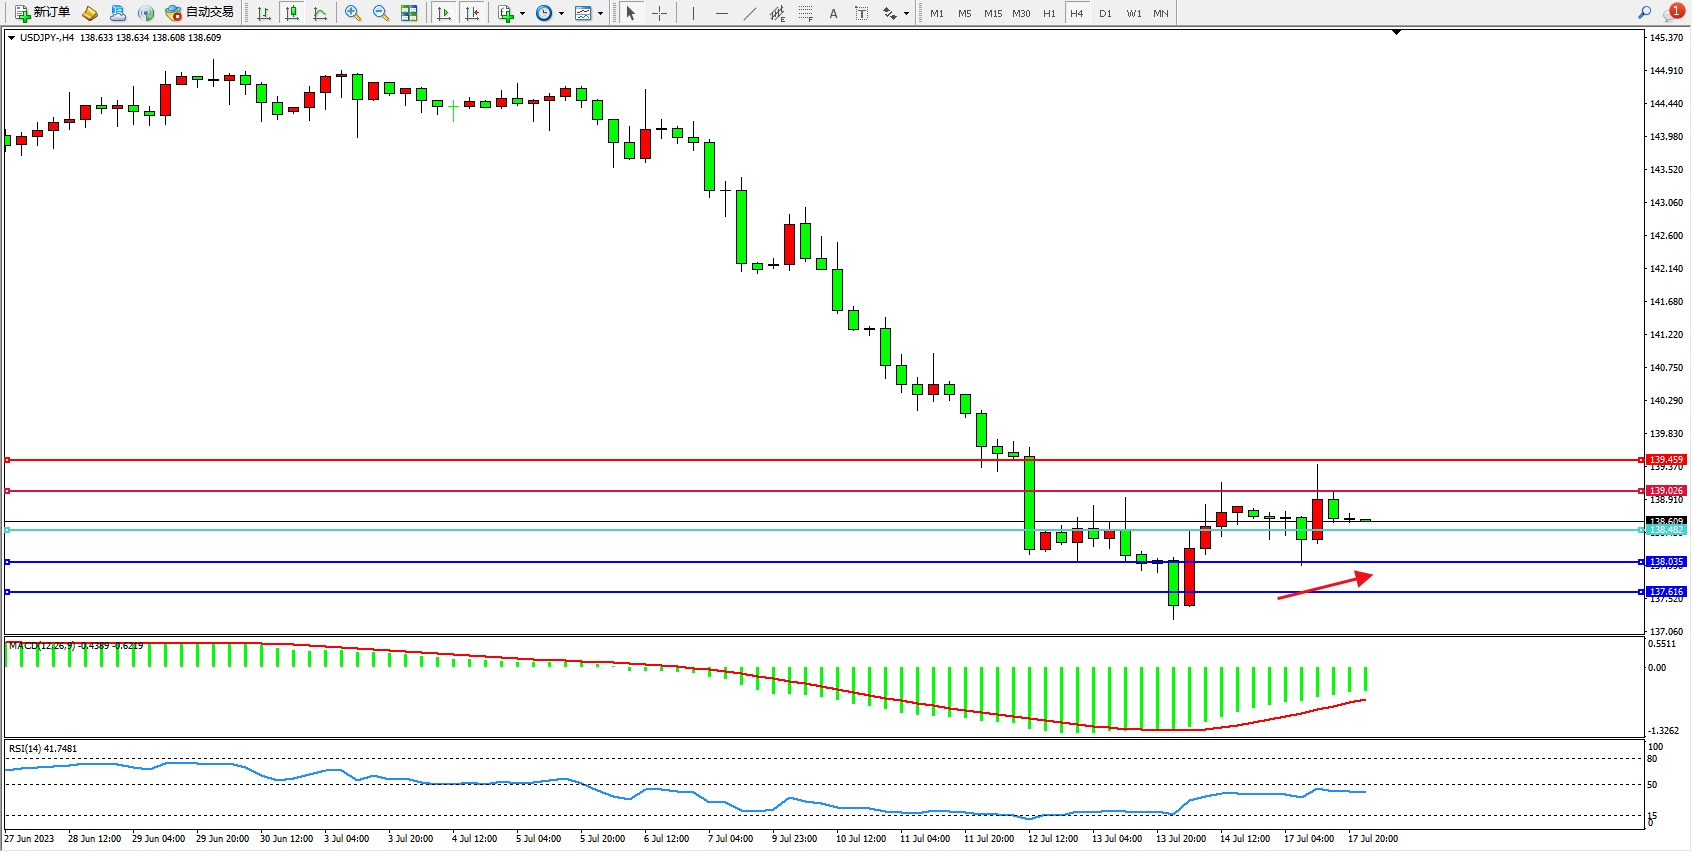Switch chart to bar chart style
Screen dimensions: 1692x852
coord(264,13)
